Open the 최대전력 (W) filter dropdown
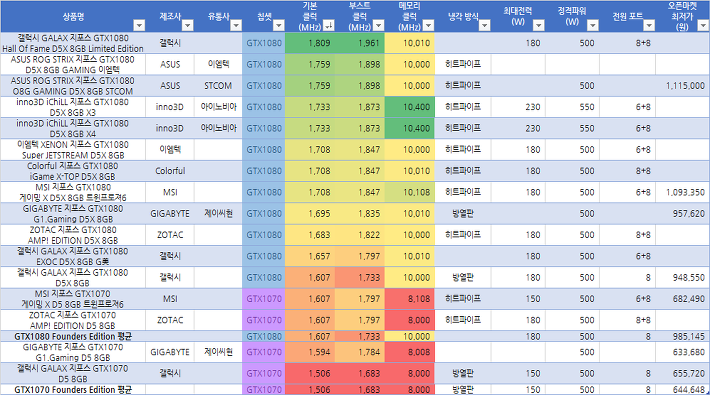Screen dimensions: 710x395 538,25
